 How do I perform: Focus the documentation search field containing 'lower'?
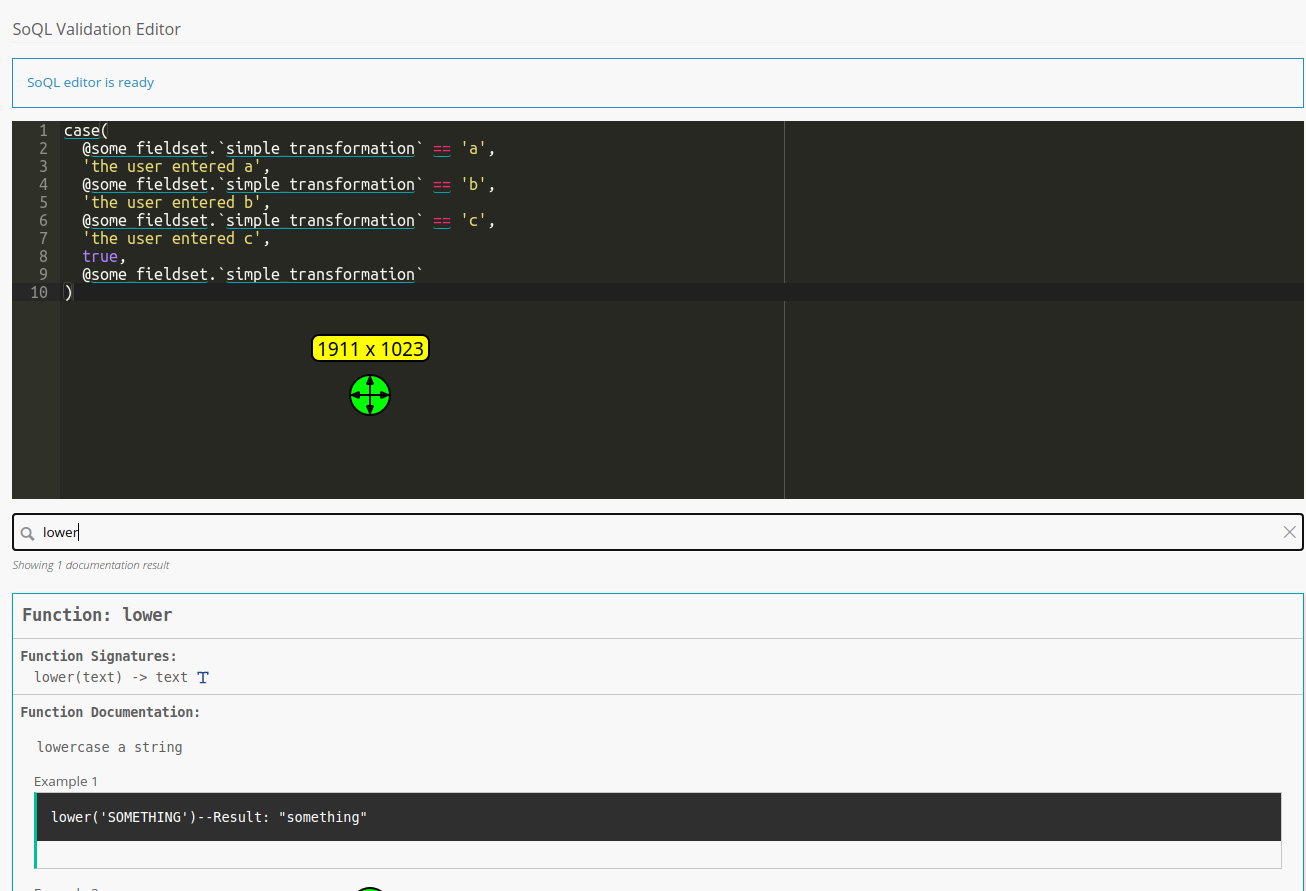657,532
